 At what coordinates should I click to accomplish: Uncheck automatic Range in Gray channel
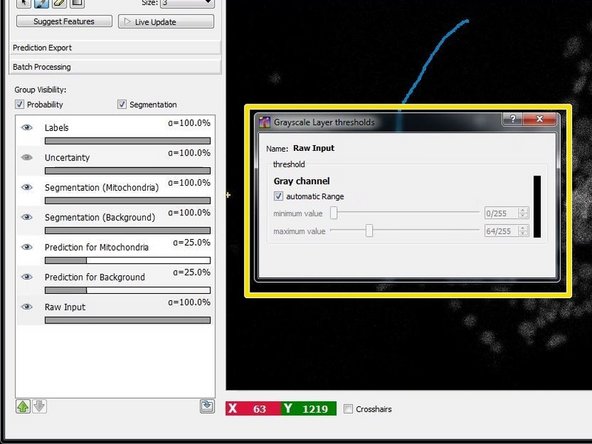278,196
